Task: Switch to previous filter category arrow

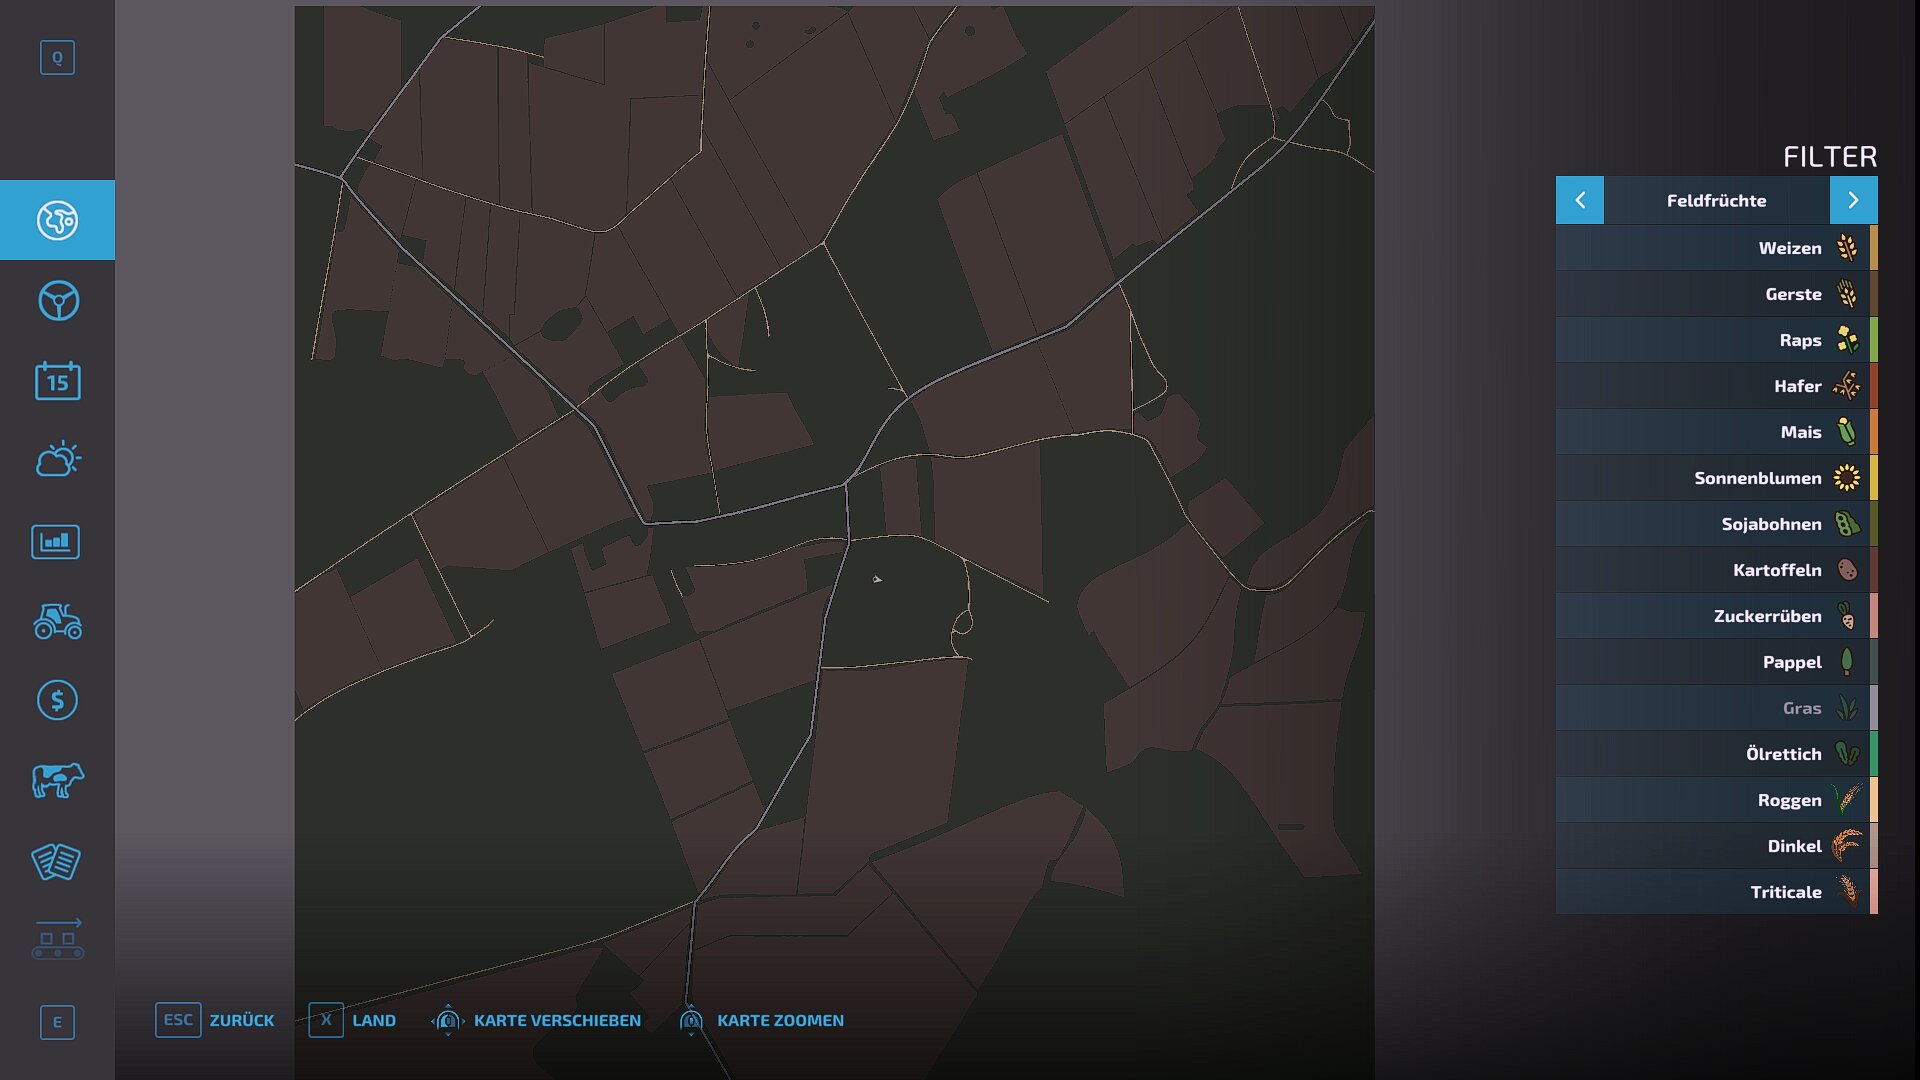Action: 1580,200
